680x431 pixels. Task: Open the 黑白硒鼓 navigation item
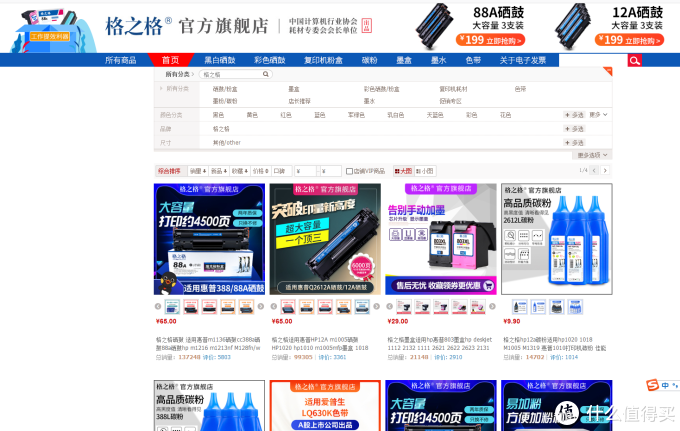click(220, 60)
